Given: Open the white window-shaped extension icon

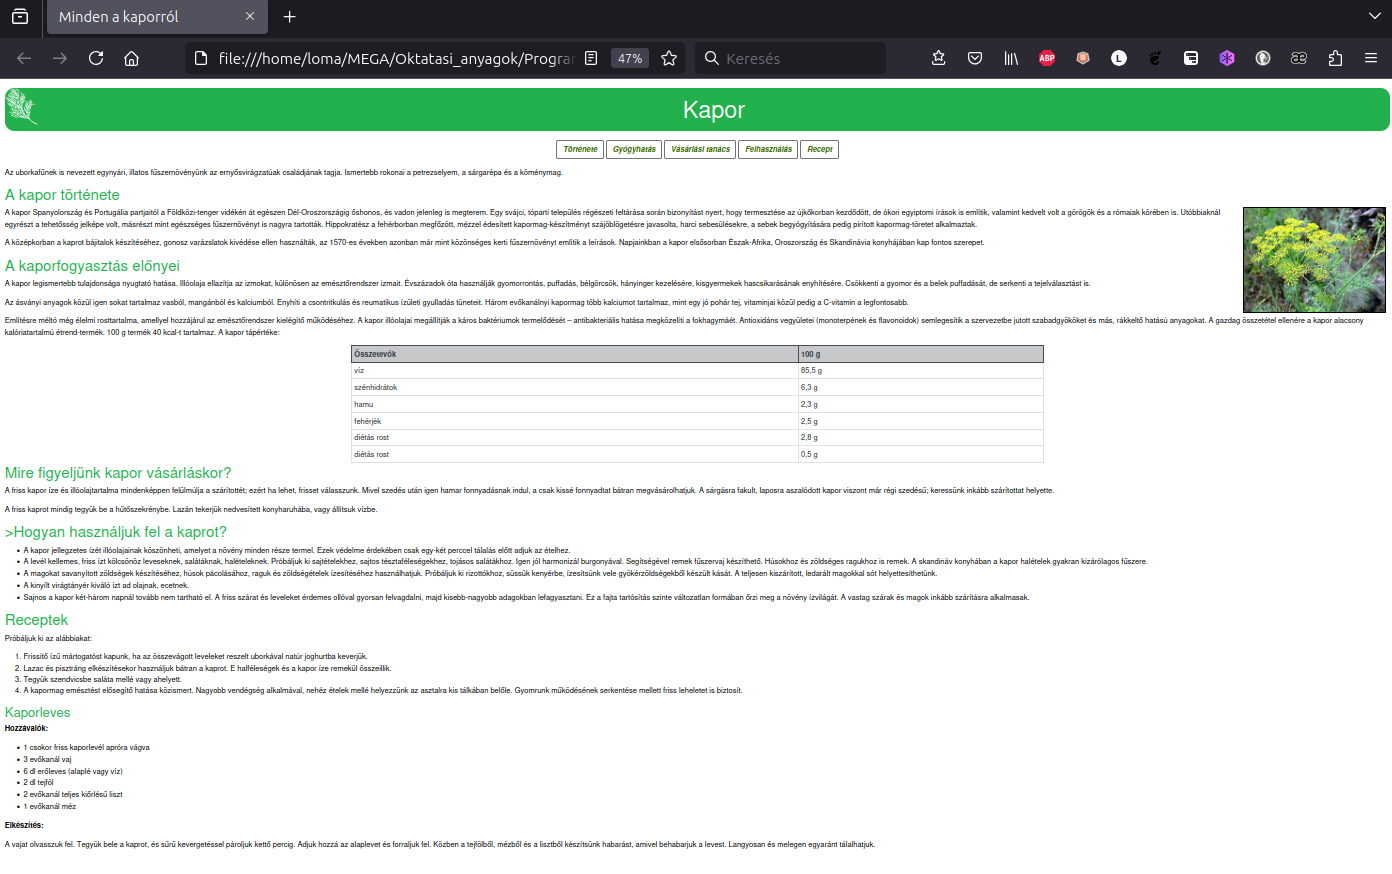Looking at the screenshot, I should (1191, 58).
